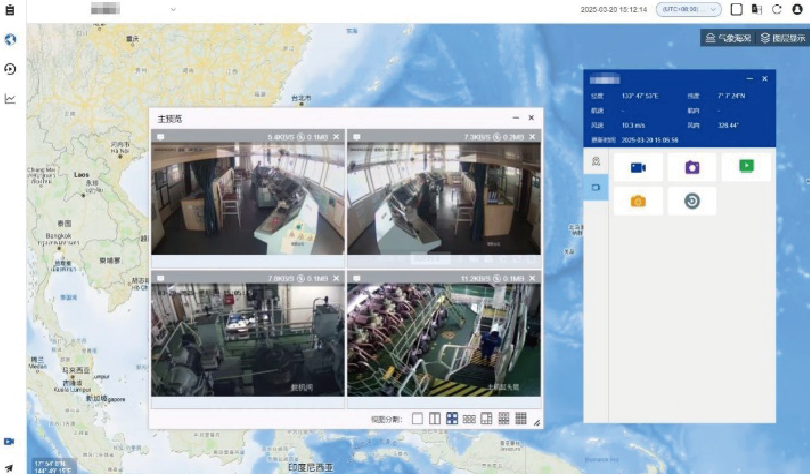This screenshot has height=474, width=810.
Task: Click the 气象海况 weather button
Action: click(x=727, y=38)
